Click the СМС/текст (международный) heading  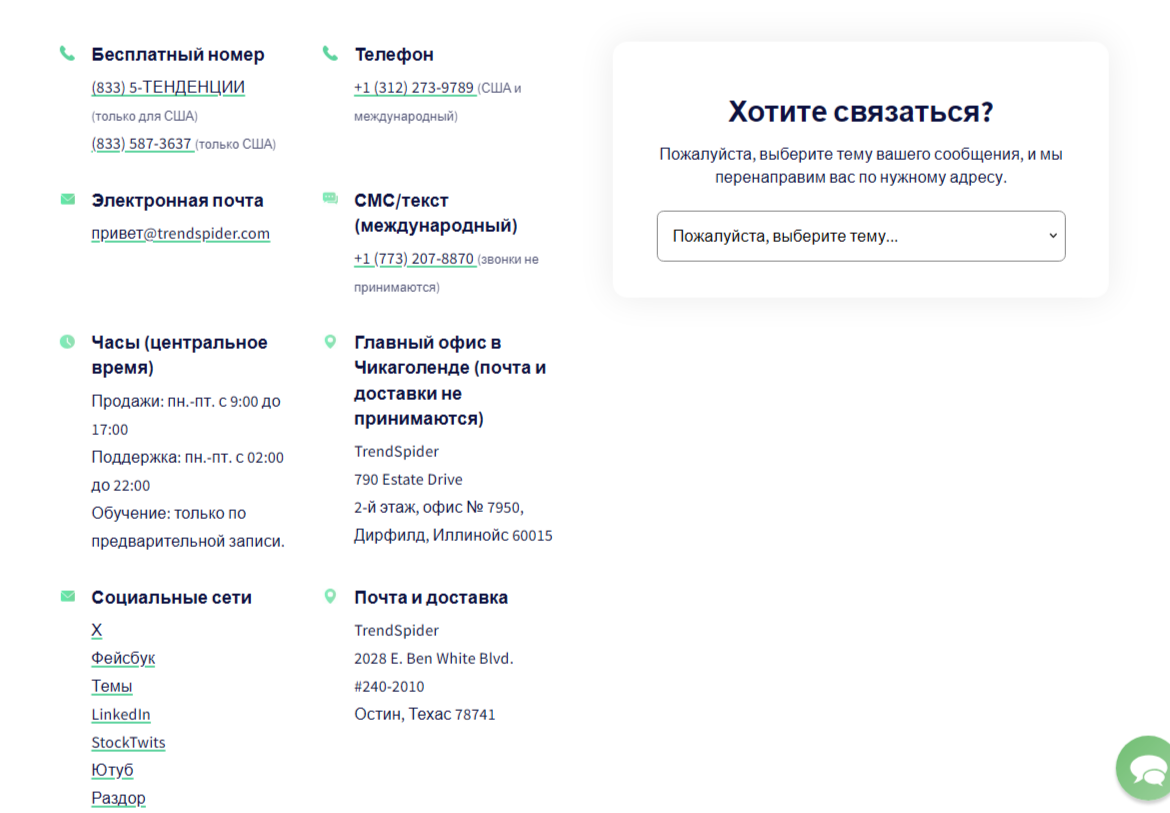tap(436, 213)
